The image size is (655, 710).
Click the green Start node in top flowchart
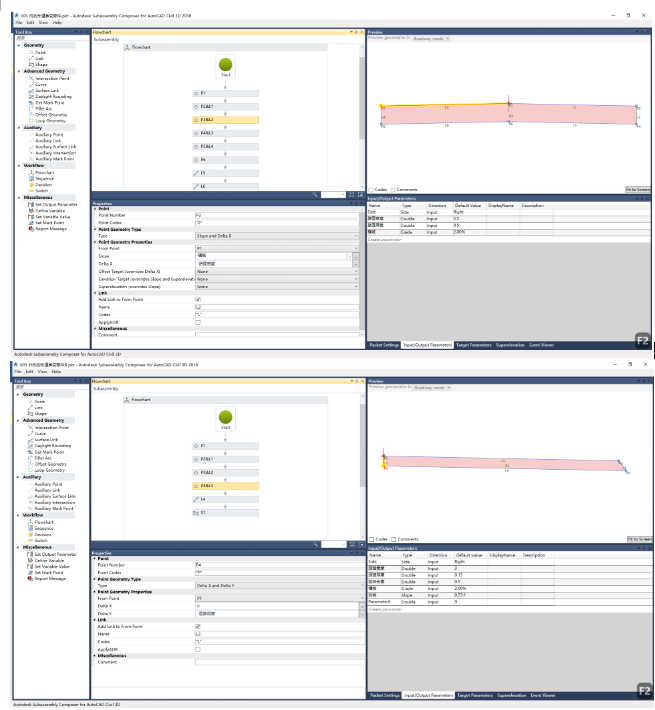tap(225, 65)
